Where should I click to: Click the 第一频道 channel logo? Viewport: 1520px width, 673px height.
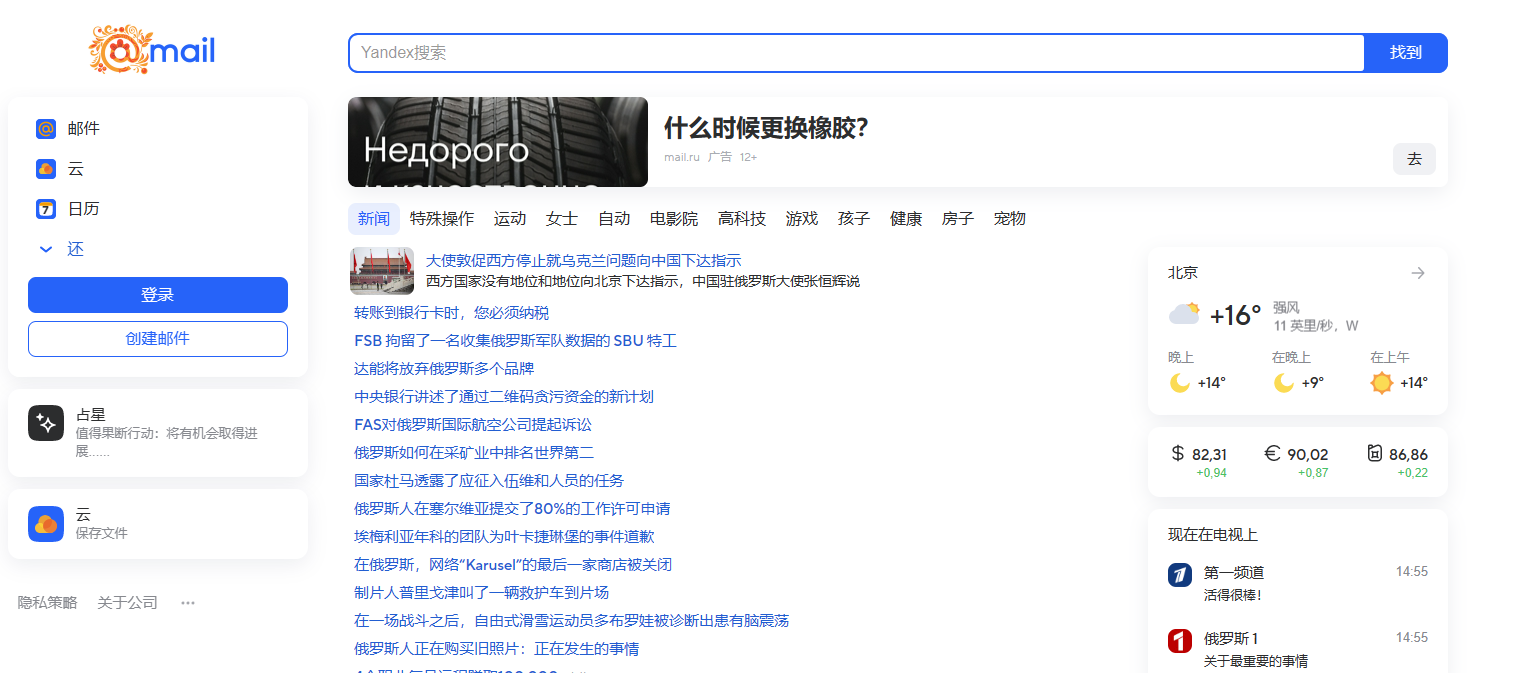(1180, 575)
